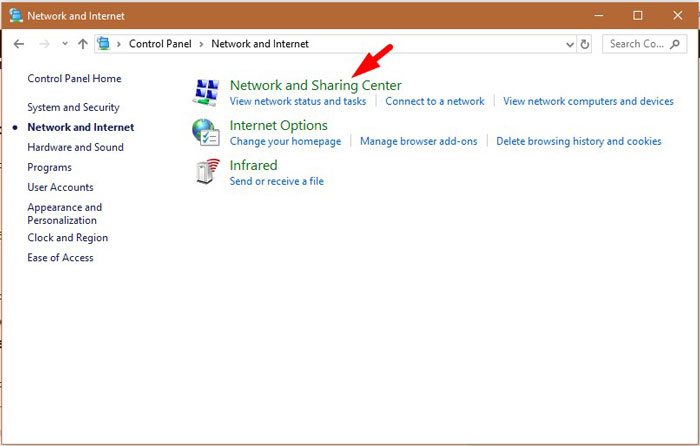This screenshot has width=700, height=446.
Task: Maximize the Network and Internet window
Action: pos(638,16)
